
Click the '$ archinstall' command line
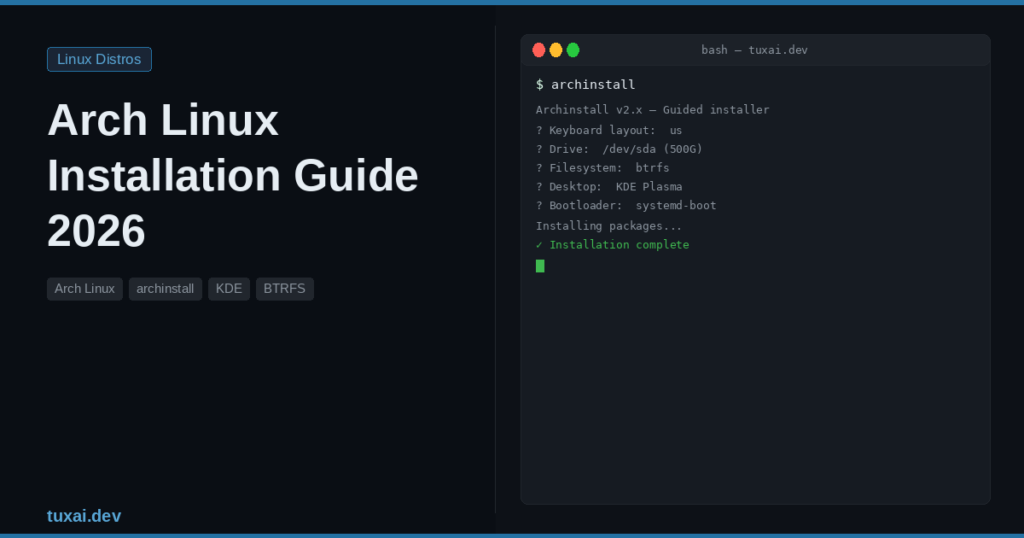tap(585, 84)
